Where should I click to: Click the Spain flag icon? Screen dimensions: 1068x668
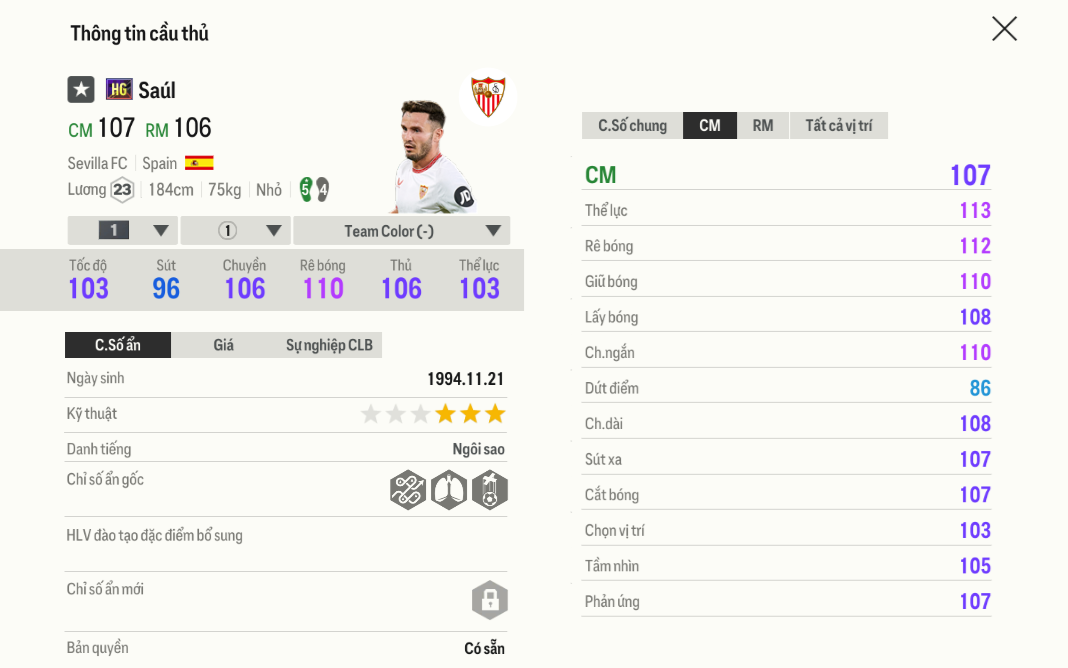(x=199, y=163)
